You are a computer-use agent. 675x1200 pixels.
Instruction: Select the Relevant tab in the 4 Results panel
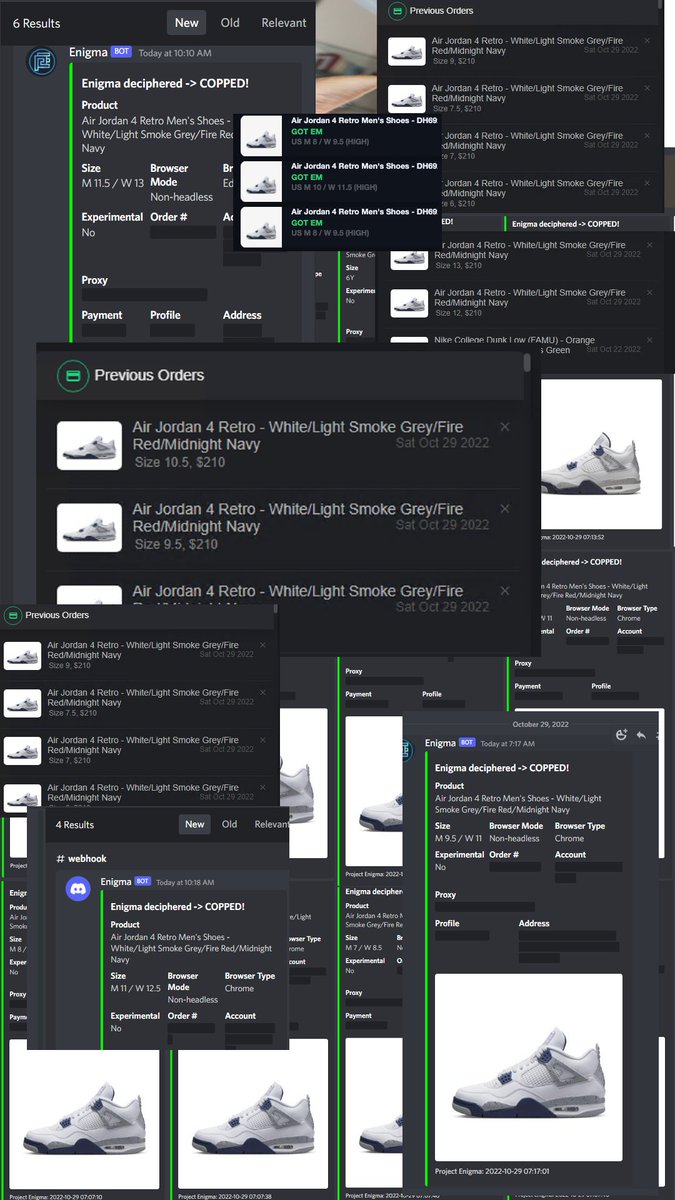coord(271,825)
